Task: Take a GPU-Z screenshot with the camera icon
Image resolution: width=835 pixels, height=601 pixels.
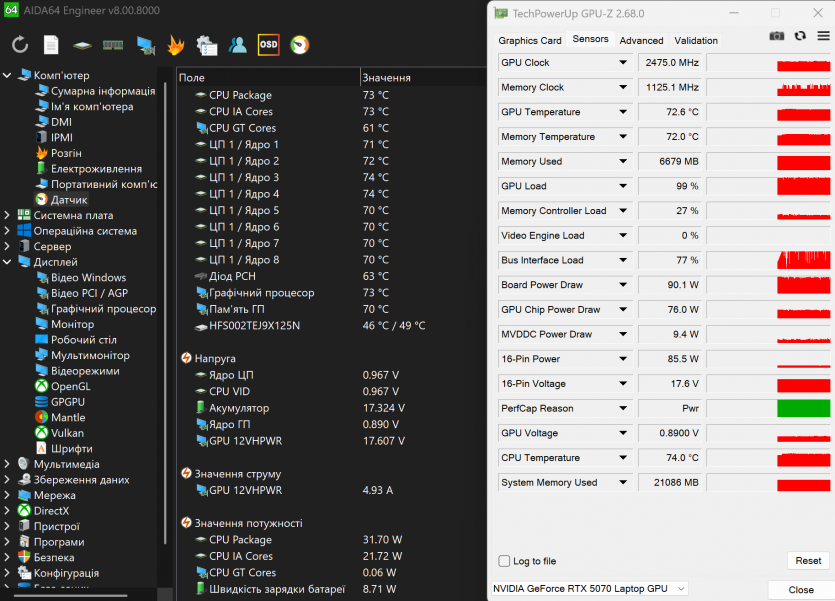Action: click(777, 36)
